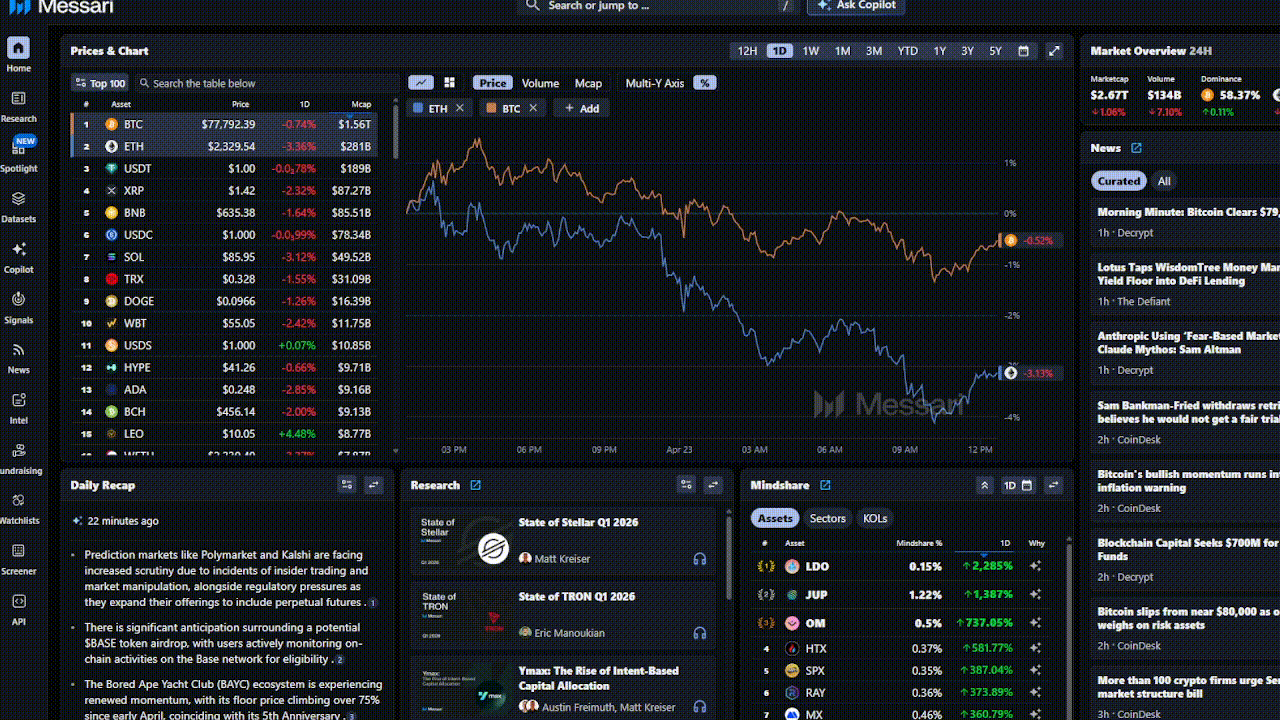Screen dimensions: 1280x720
Task: Sort the table by Price column
Action: [x=240, y=104]
